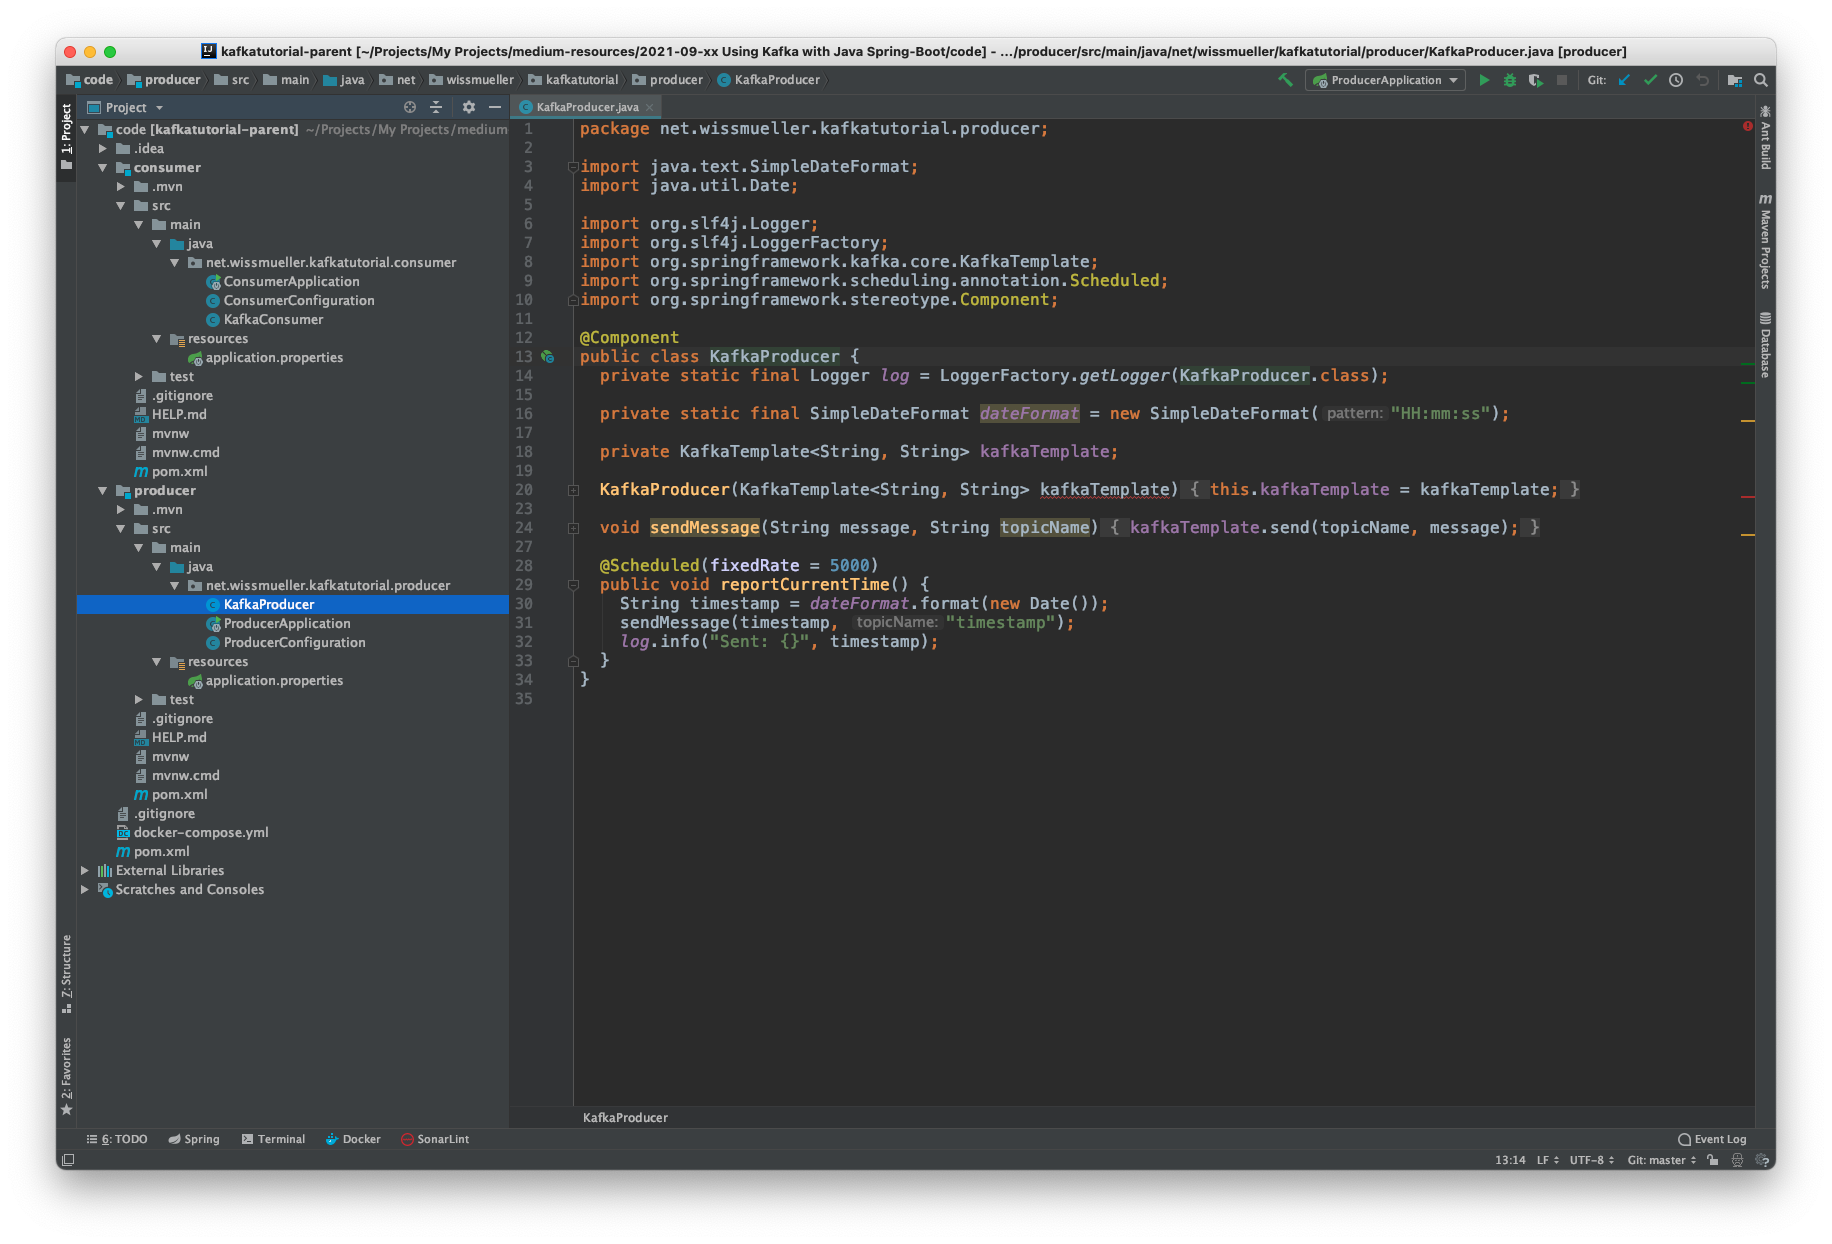
Task: Open Search Everywhere with the magnifier icon
Action: 1760,80
